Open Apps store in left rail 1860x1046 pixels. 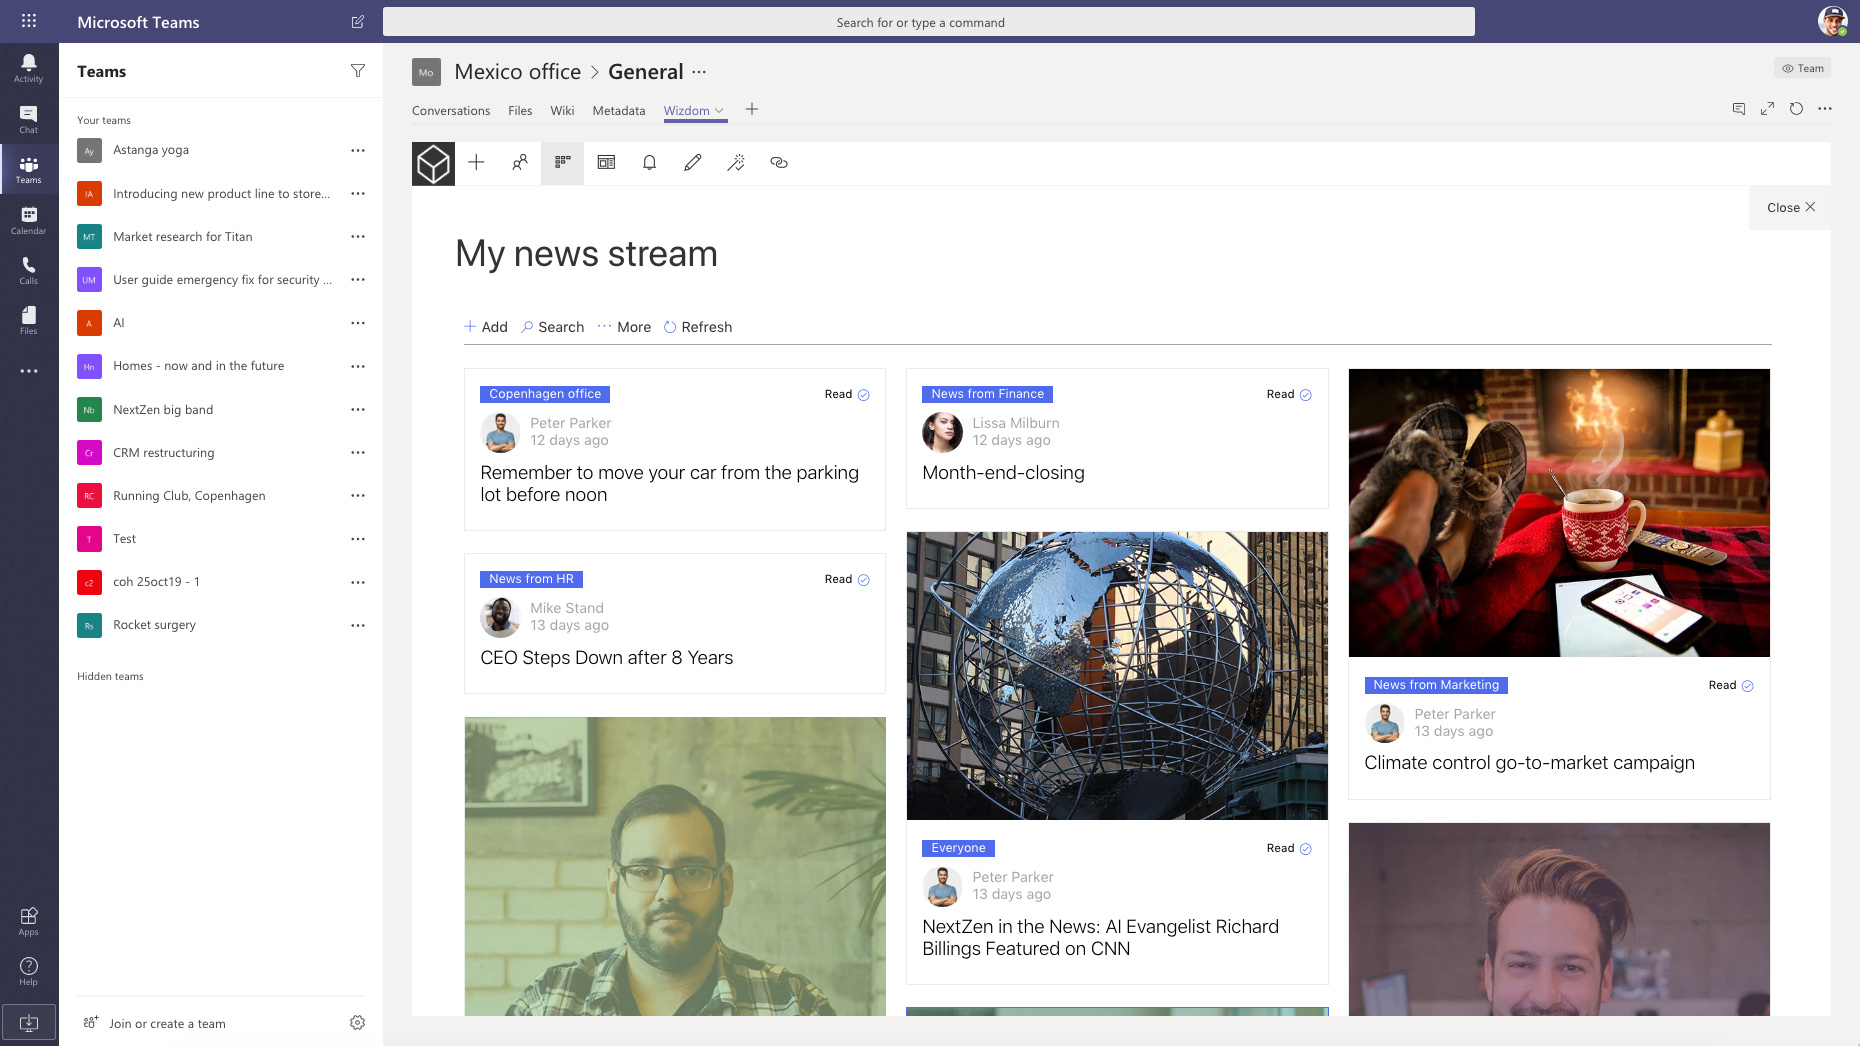coord(29,921)
